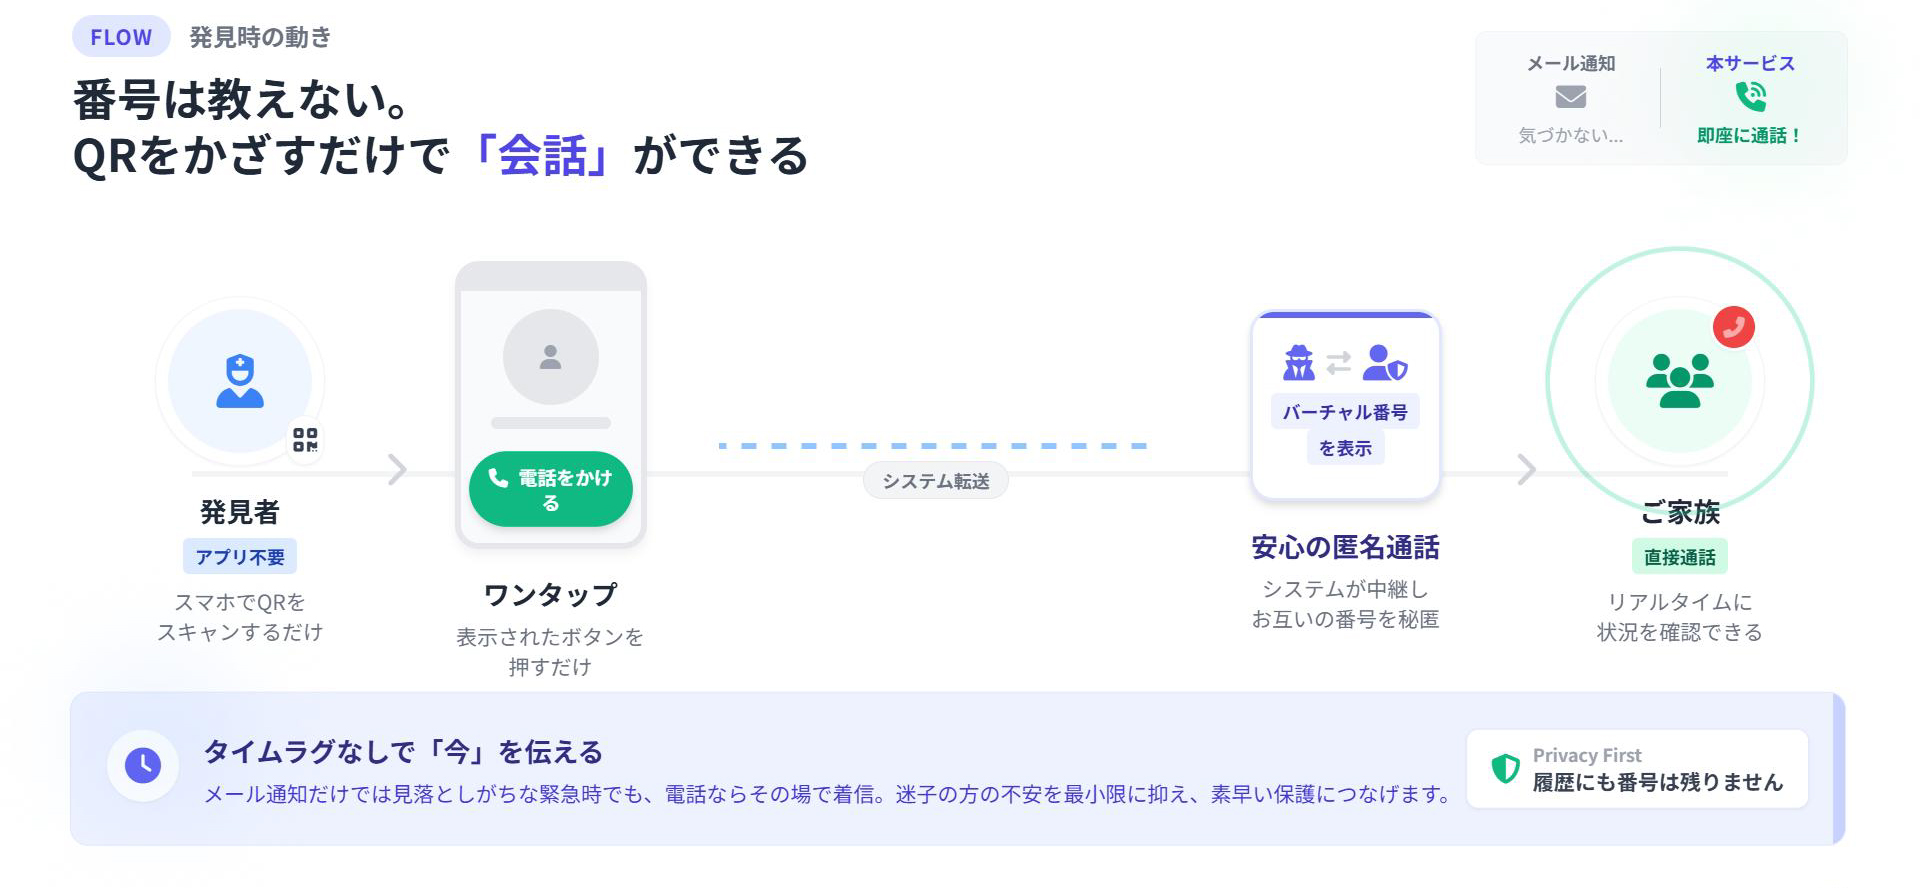Click the clock icon beside タイムラグなしで
1920x888 pixels.
[143, 766]
